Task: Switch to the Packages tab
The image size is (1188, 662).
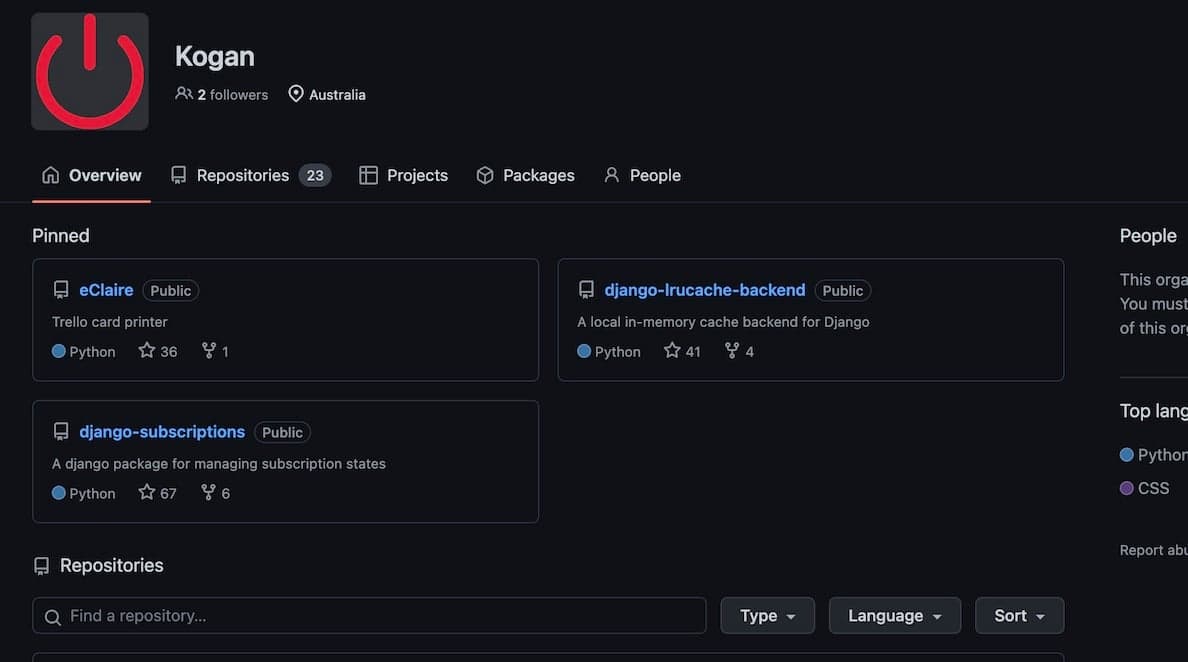Action: [525, 175]
